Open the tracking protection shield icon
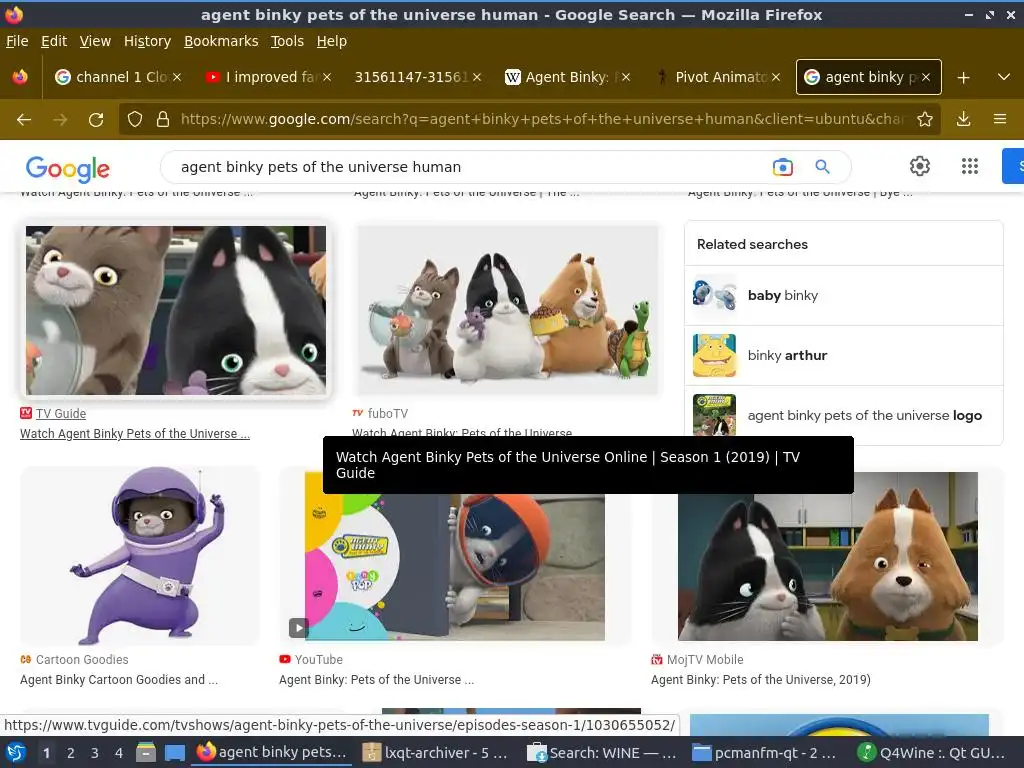 click(x=135, y=119)
